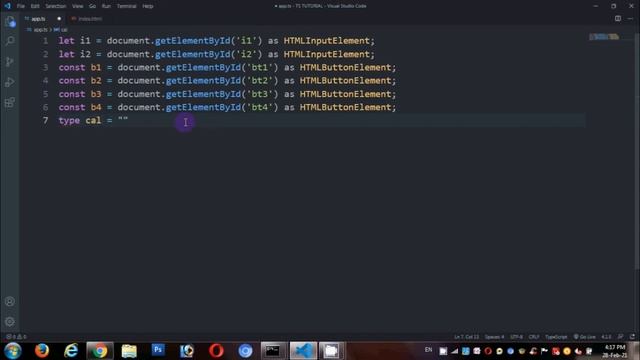Click line number 1 in the gutter
This screenshot has width=640, height=360.
point(45,41)
